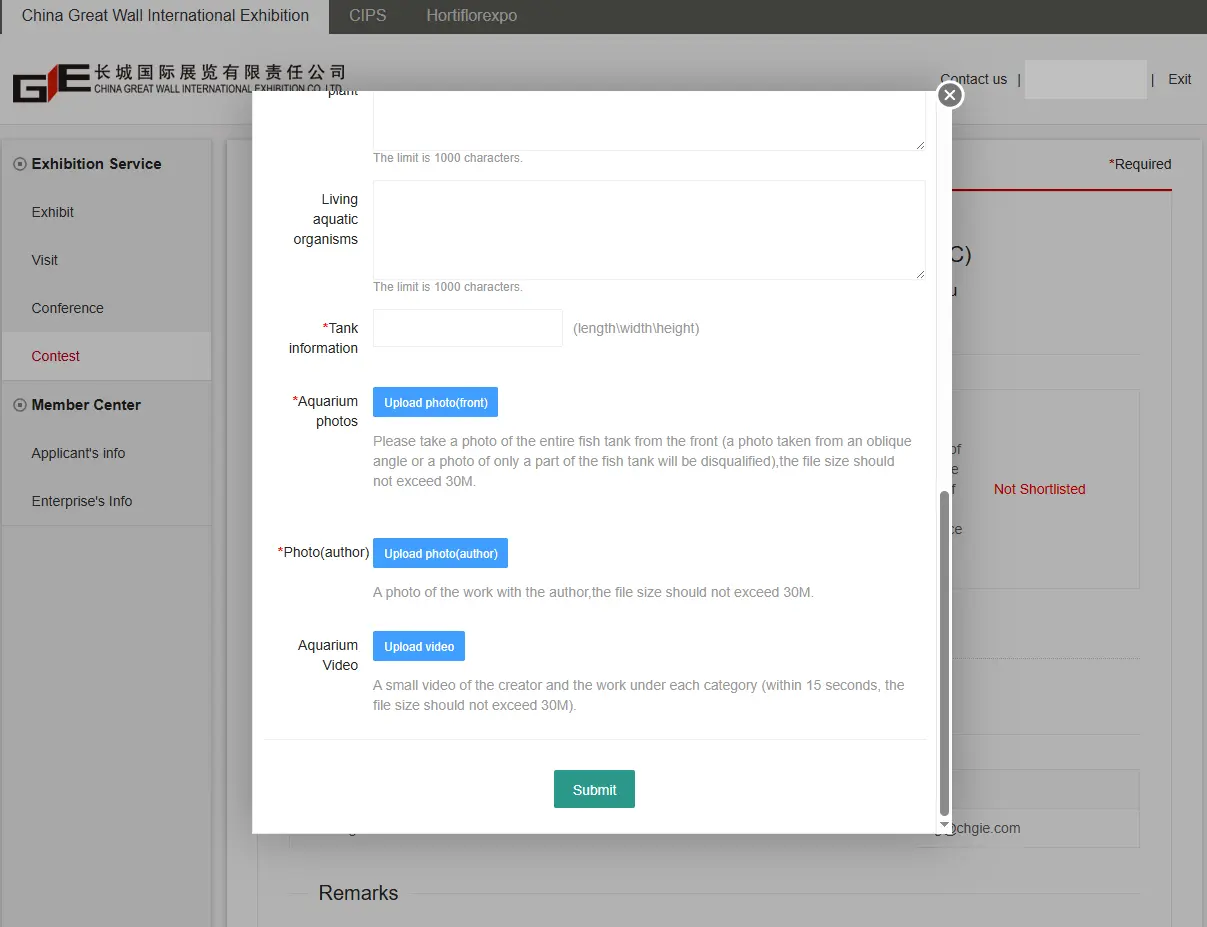The image size is (1207, 927).
Task: Open the Exhibit sidebar item
Action: (x=53, y=212)
